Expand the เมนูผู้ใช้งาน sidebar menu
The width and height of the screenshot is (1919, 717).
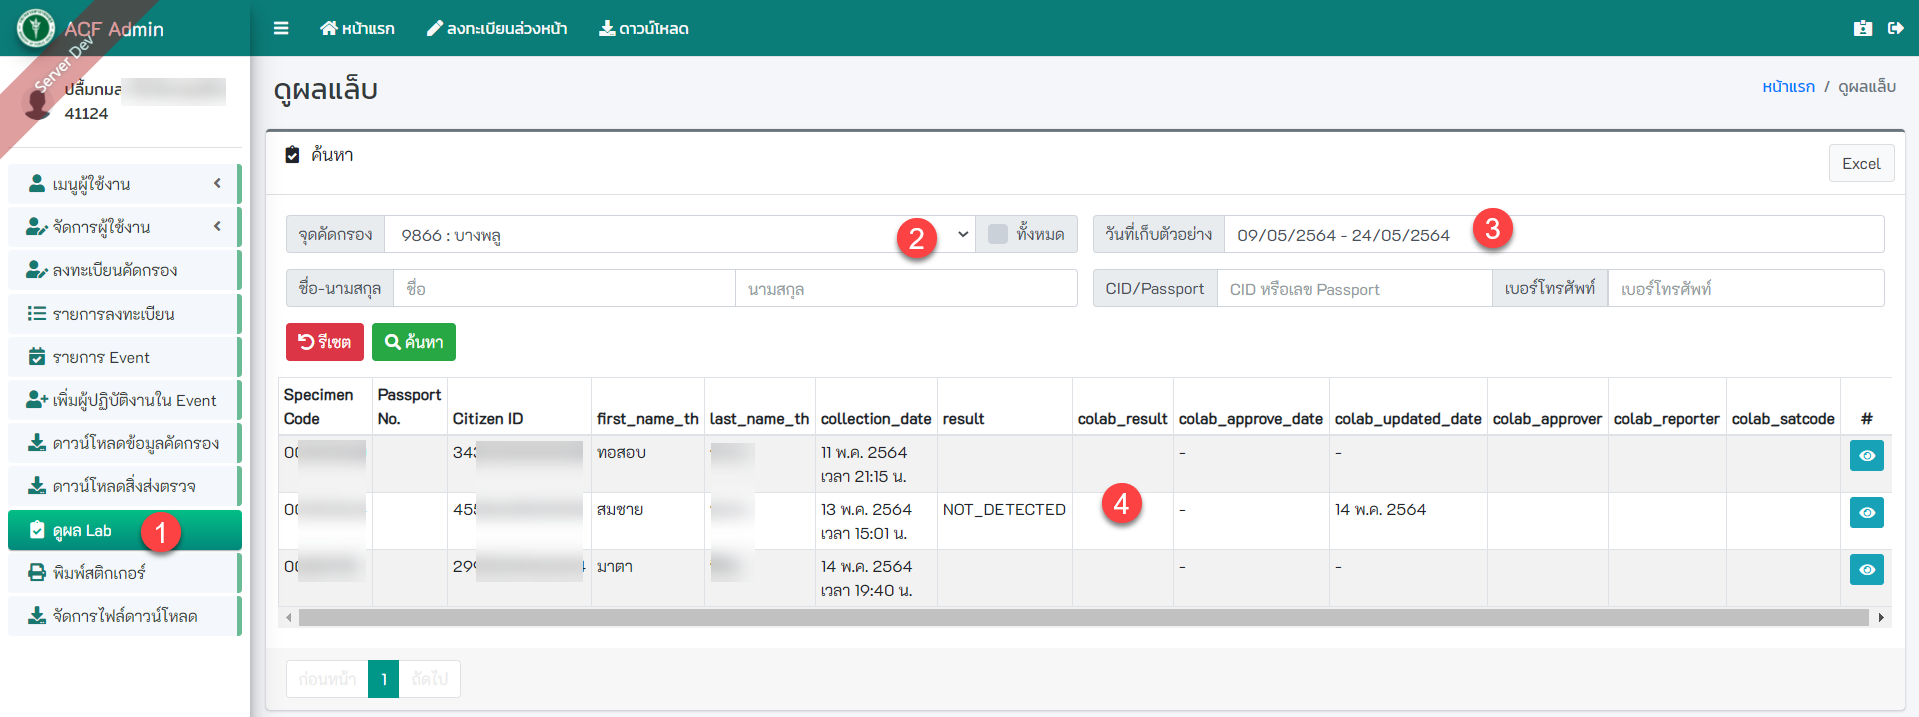tap(124, 184)
